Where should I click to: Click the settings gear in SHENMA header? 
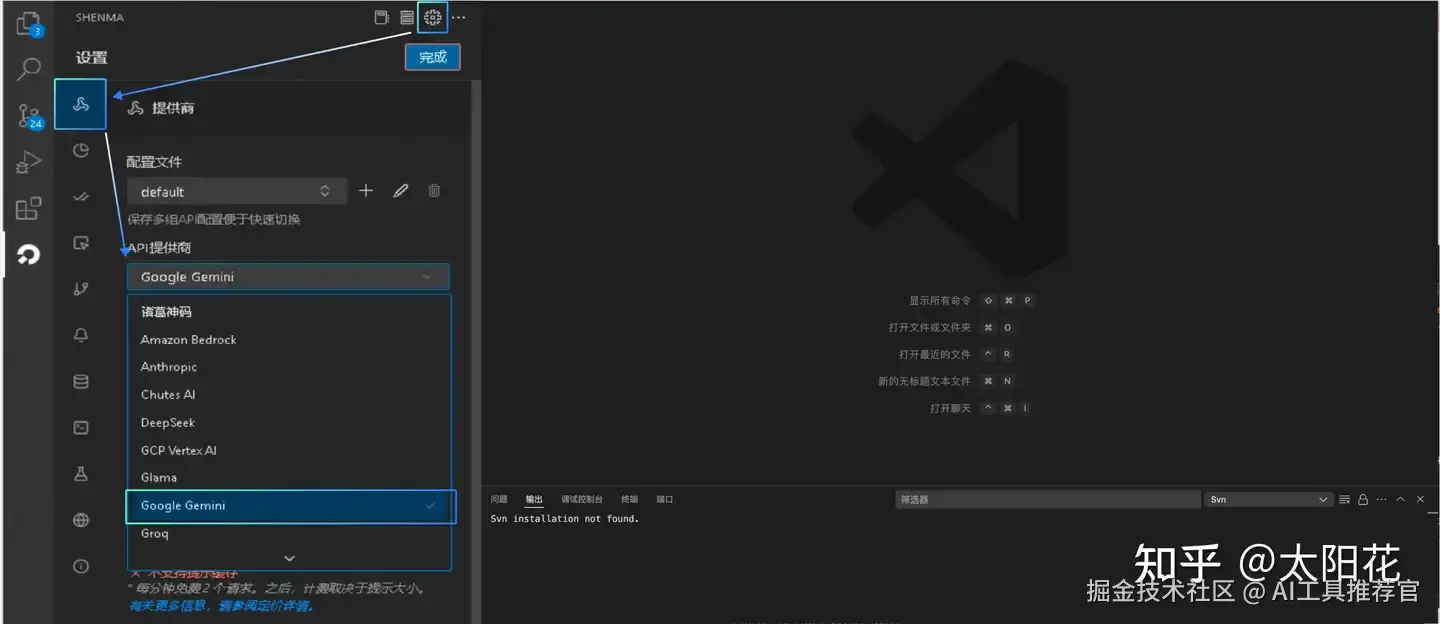point(432,17)
